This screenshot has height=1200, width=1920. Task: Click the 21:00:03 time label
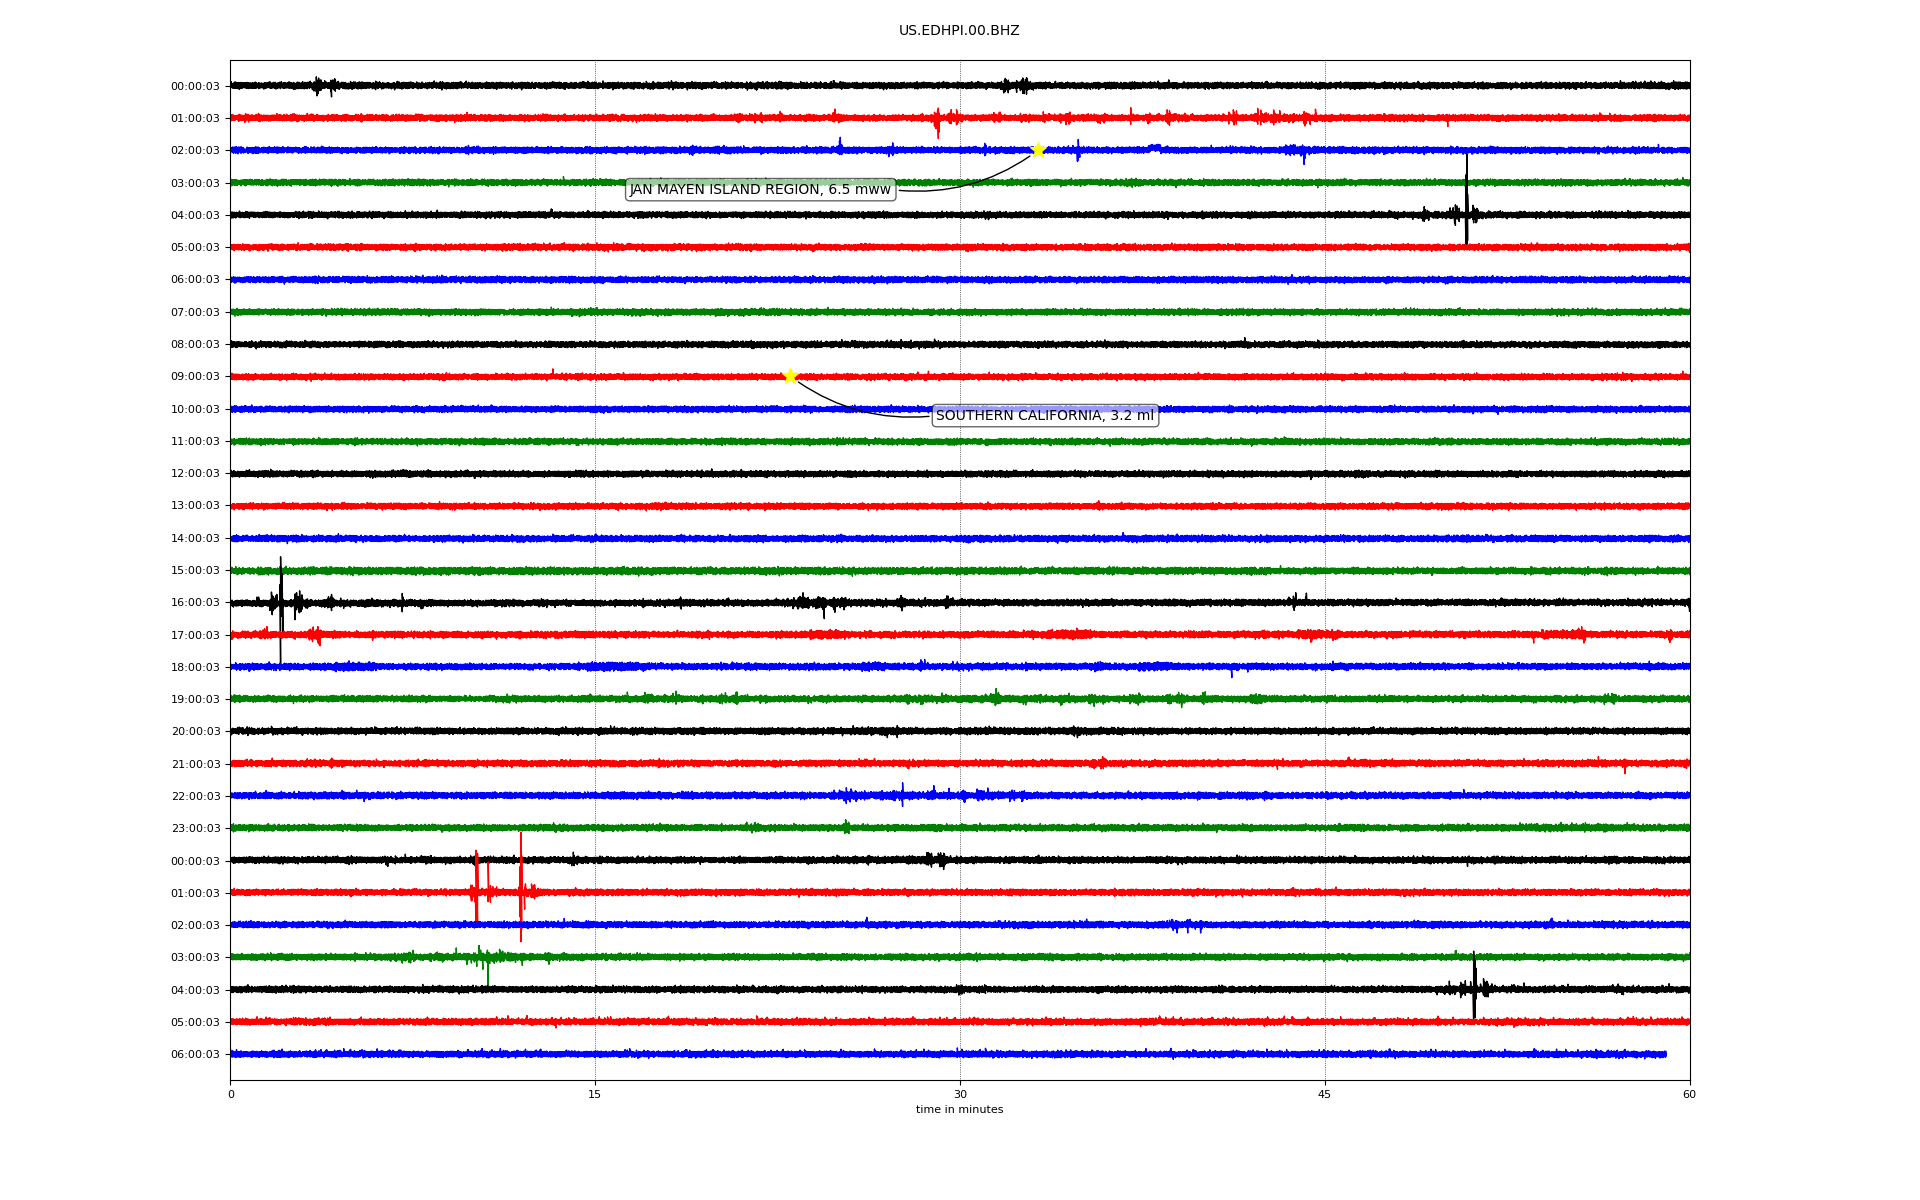195,764
